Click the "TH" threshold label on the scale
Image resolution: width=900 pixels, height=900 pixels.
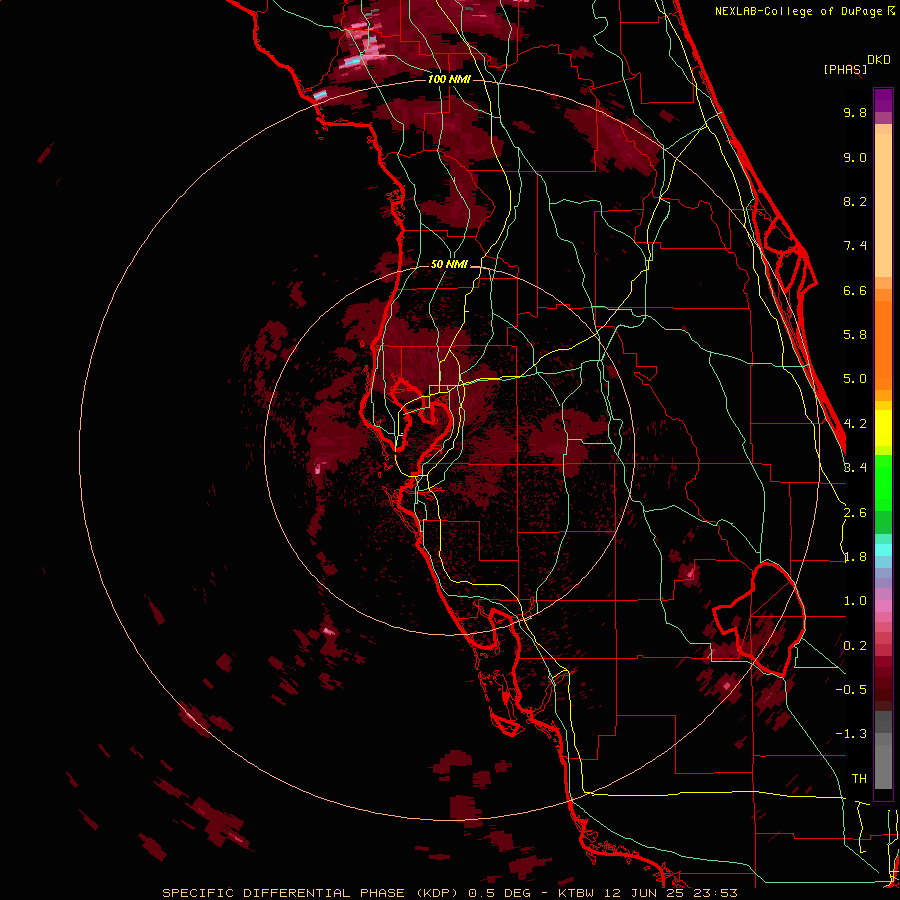(859, 779)
